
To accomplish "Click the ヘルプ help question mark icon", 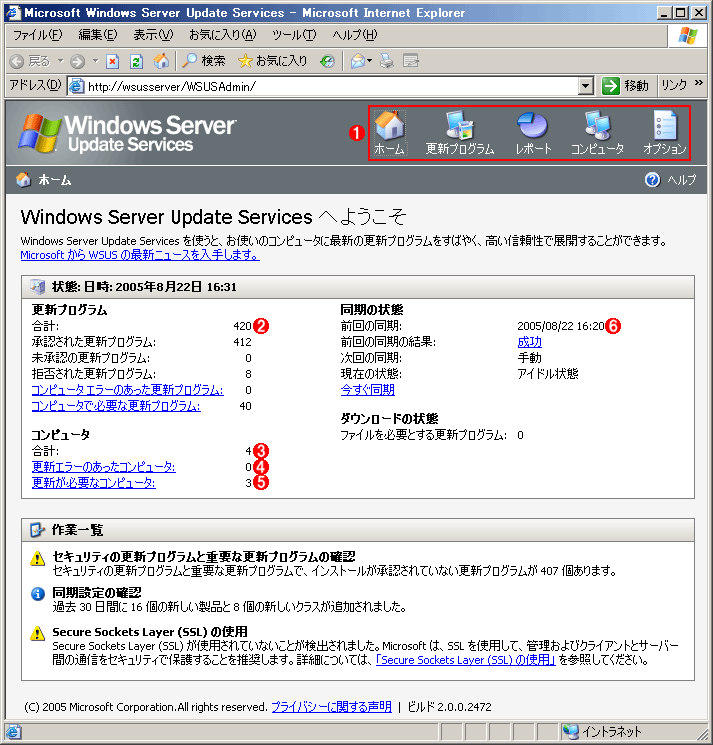I will tap(652, 180).
